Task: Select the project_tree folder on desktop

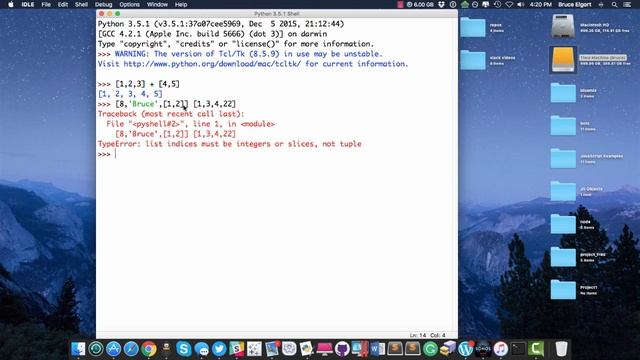Action: [x=563, y=257]
